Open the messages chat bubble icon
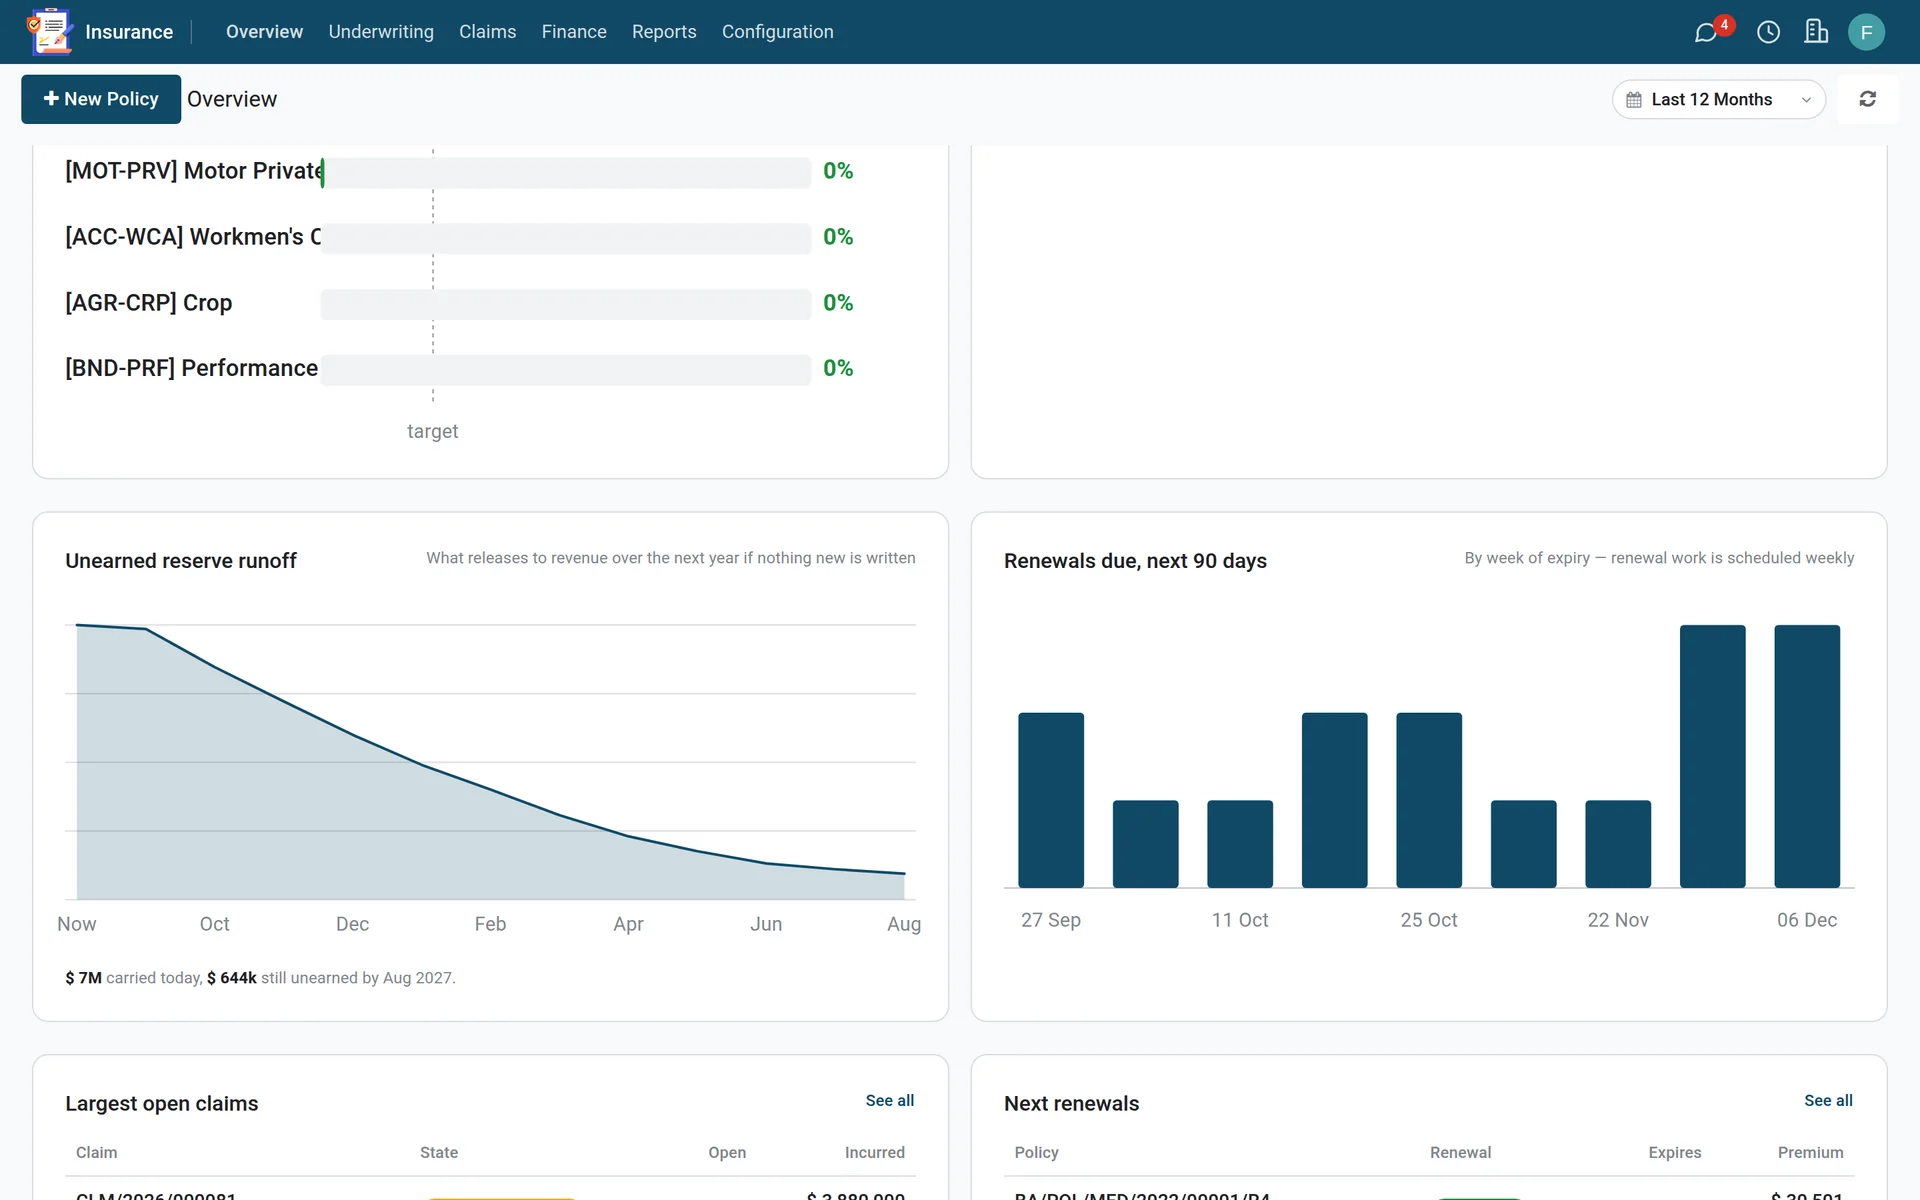 tap(1706, 33)
